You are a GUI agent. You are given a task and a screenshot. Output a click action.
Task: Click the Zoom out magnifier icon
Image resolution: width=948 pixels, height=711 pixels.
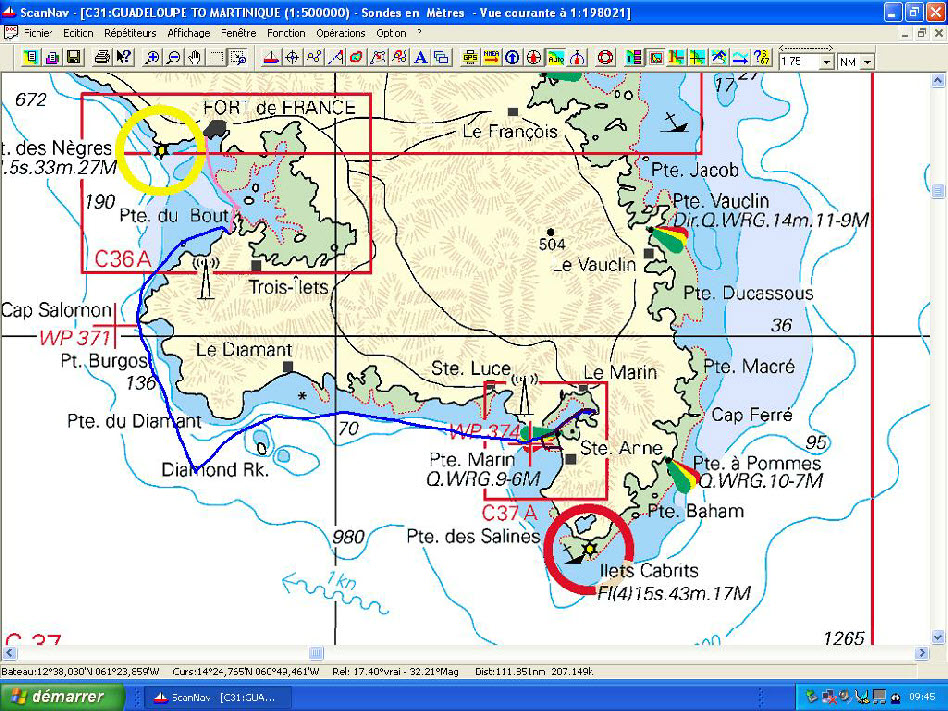(x=174, y=57)
